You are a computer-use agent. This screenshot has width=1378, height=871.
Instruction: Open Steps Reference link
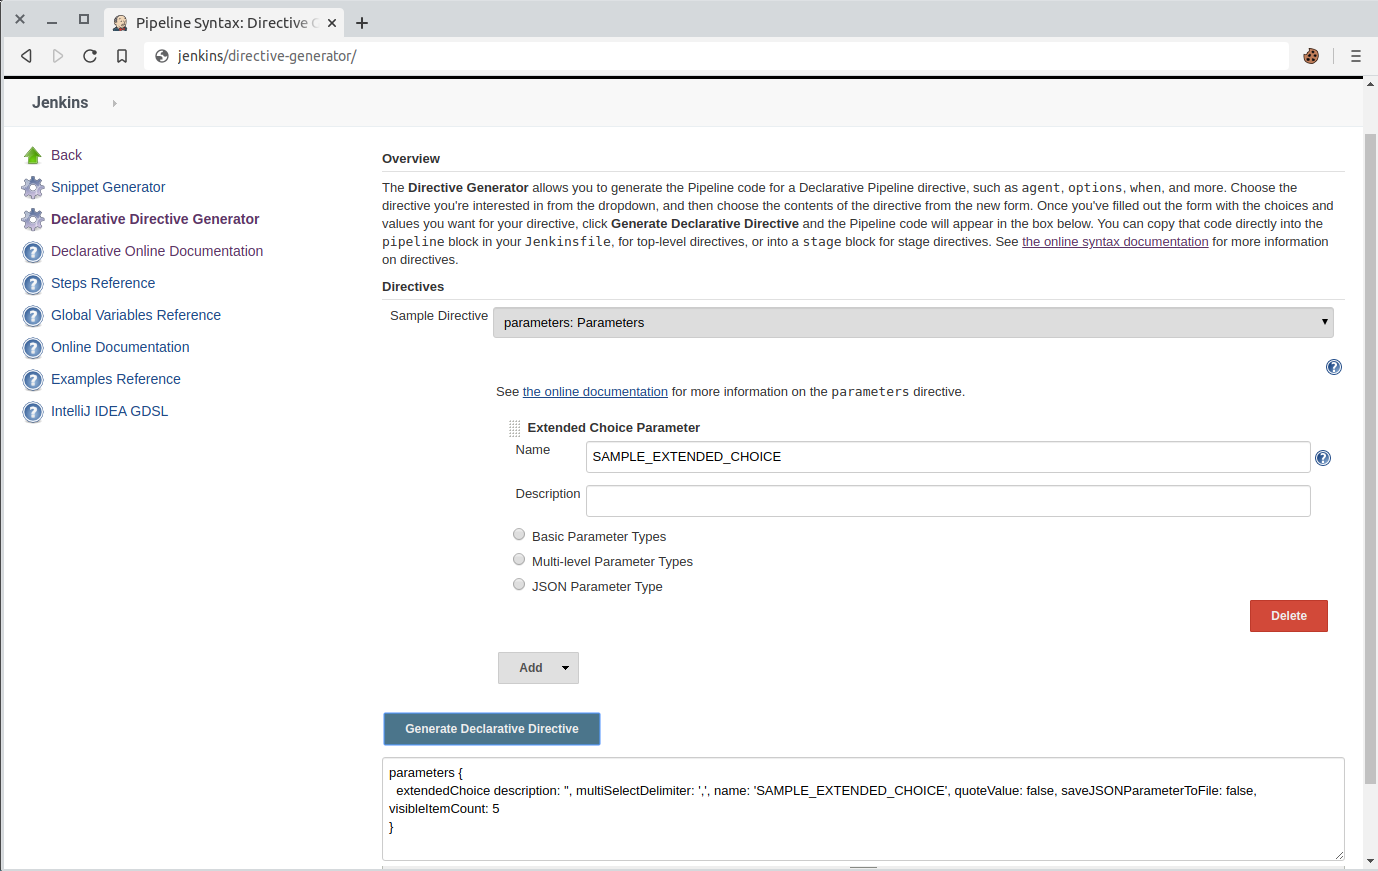(x=103, y=283)
